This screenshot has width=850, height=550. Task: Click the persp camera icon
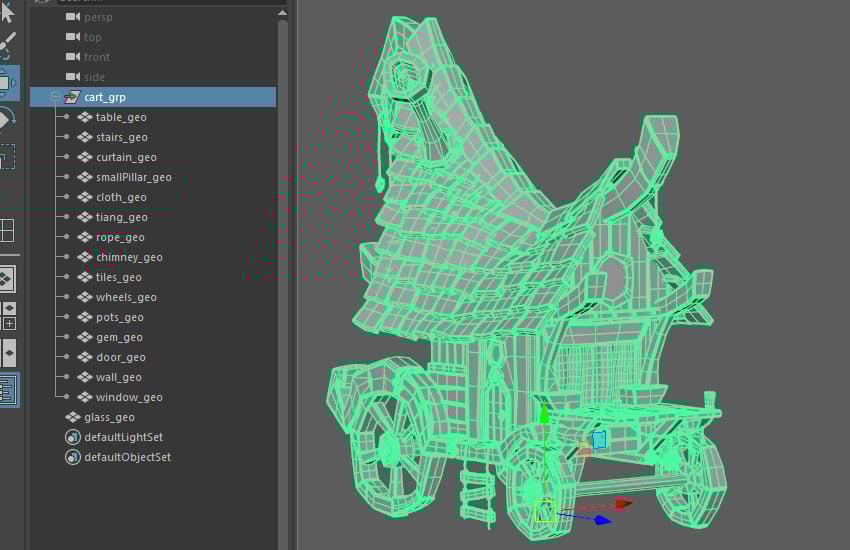click(72, 17)
